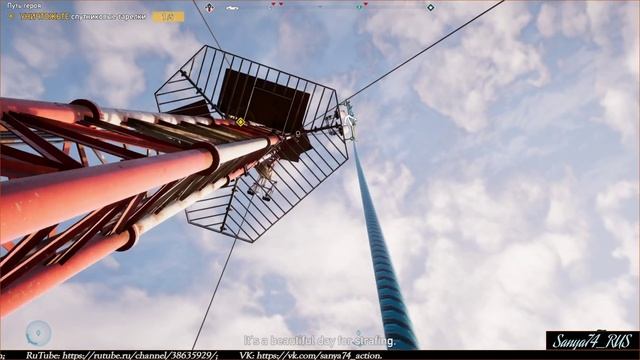Image resolution: width=640 pixels, height=360 pixels.
Task: Click the yellow 1/4 objective counter badge
Action: click(x=168, y=17)
